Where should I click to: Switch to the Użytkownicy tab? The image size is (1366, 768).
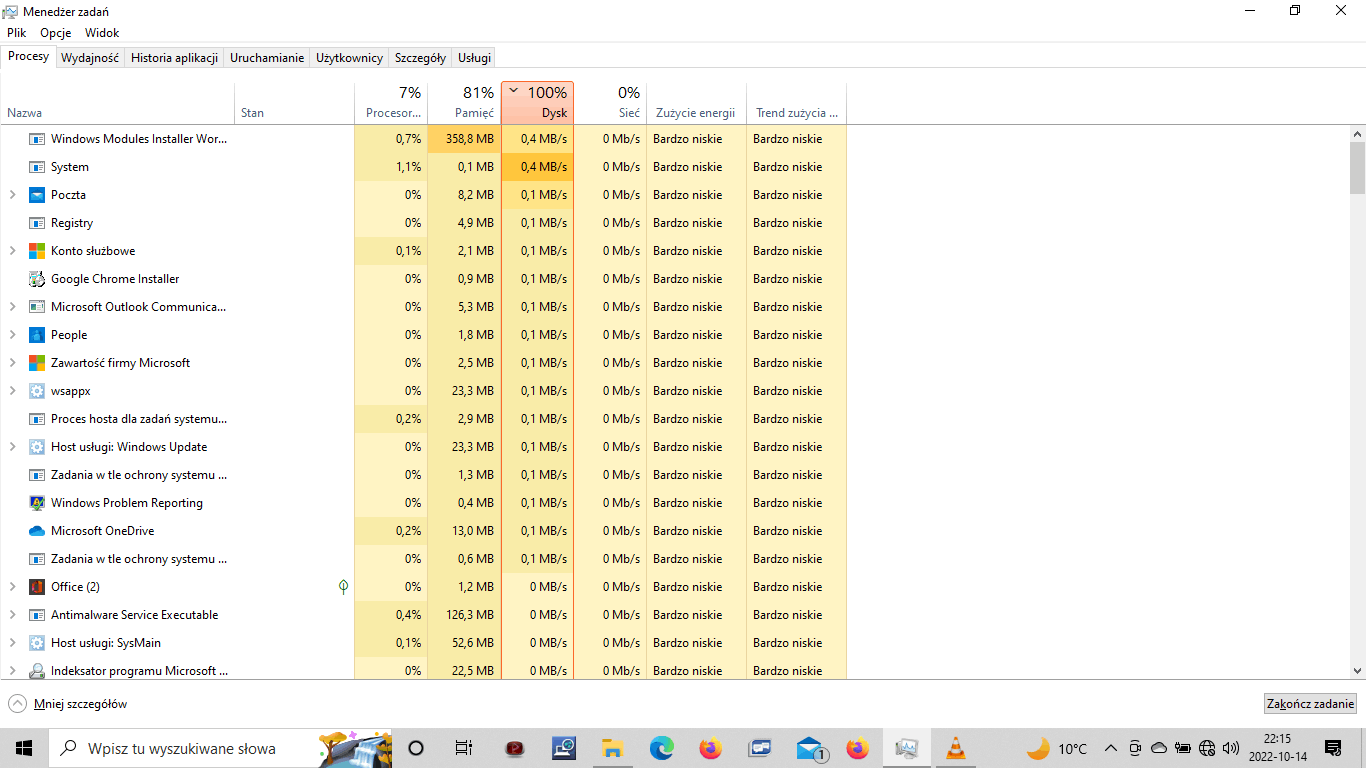(349, 58)
